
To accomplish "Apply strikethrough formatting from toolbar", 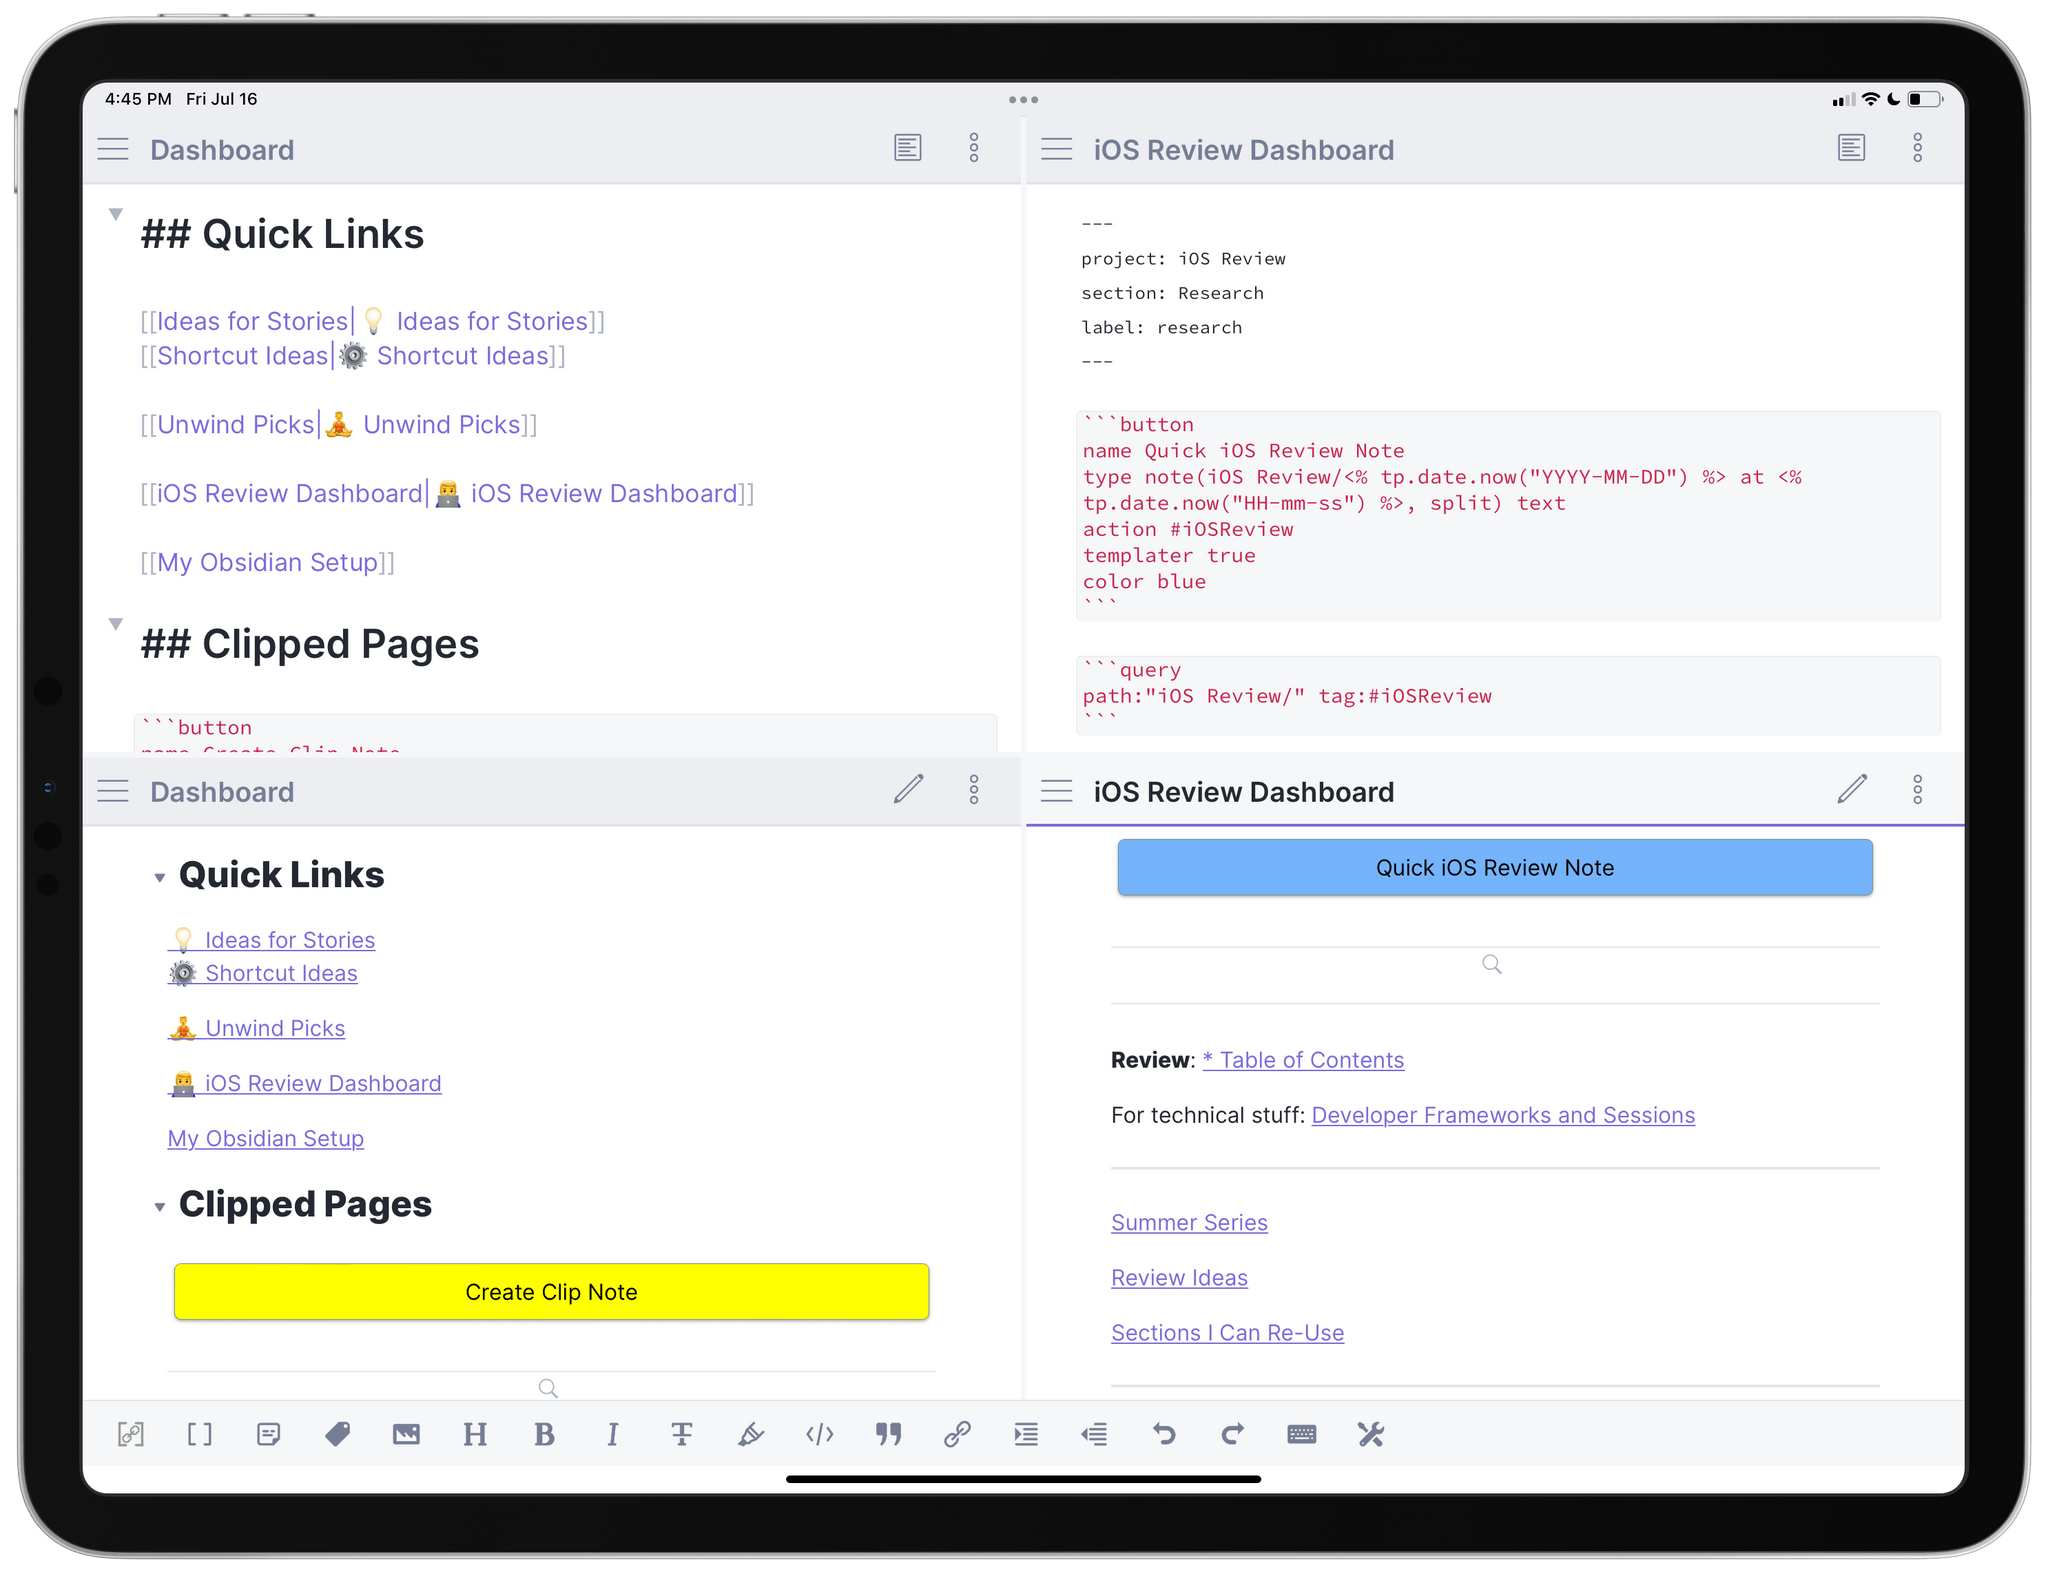I will point(681,1435).
